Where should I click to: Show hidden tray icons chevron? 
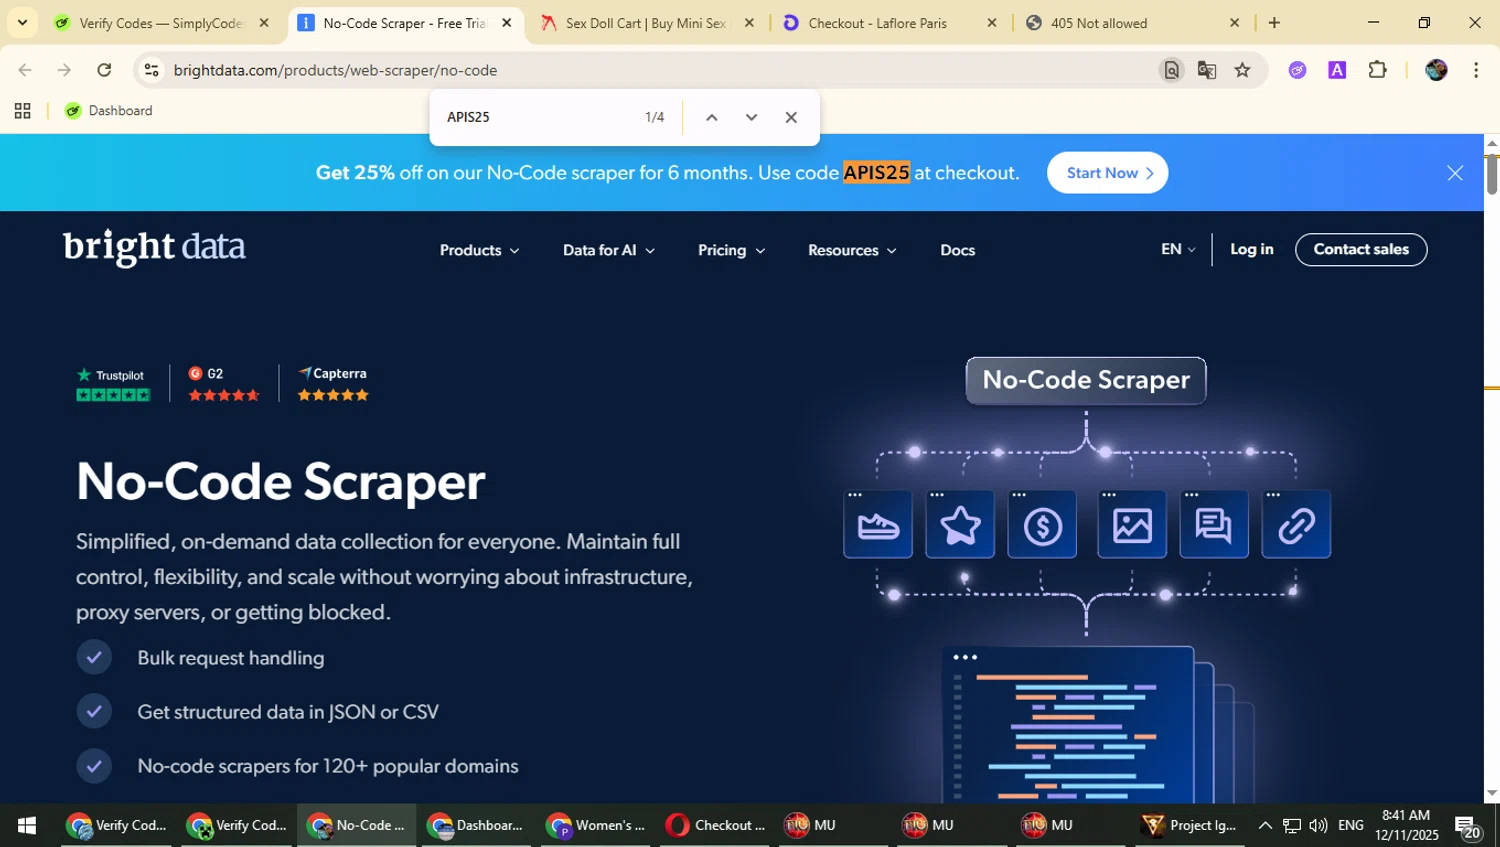(x=1265, y=825)
